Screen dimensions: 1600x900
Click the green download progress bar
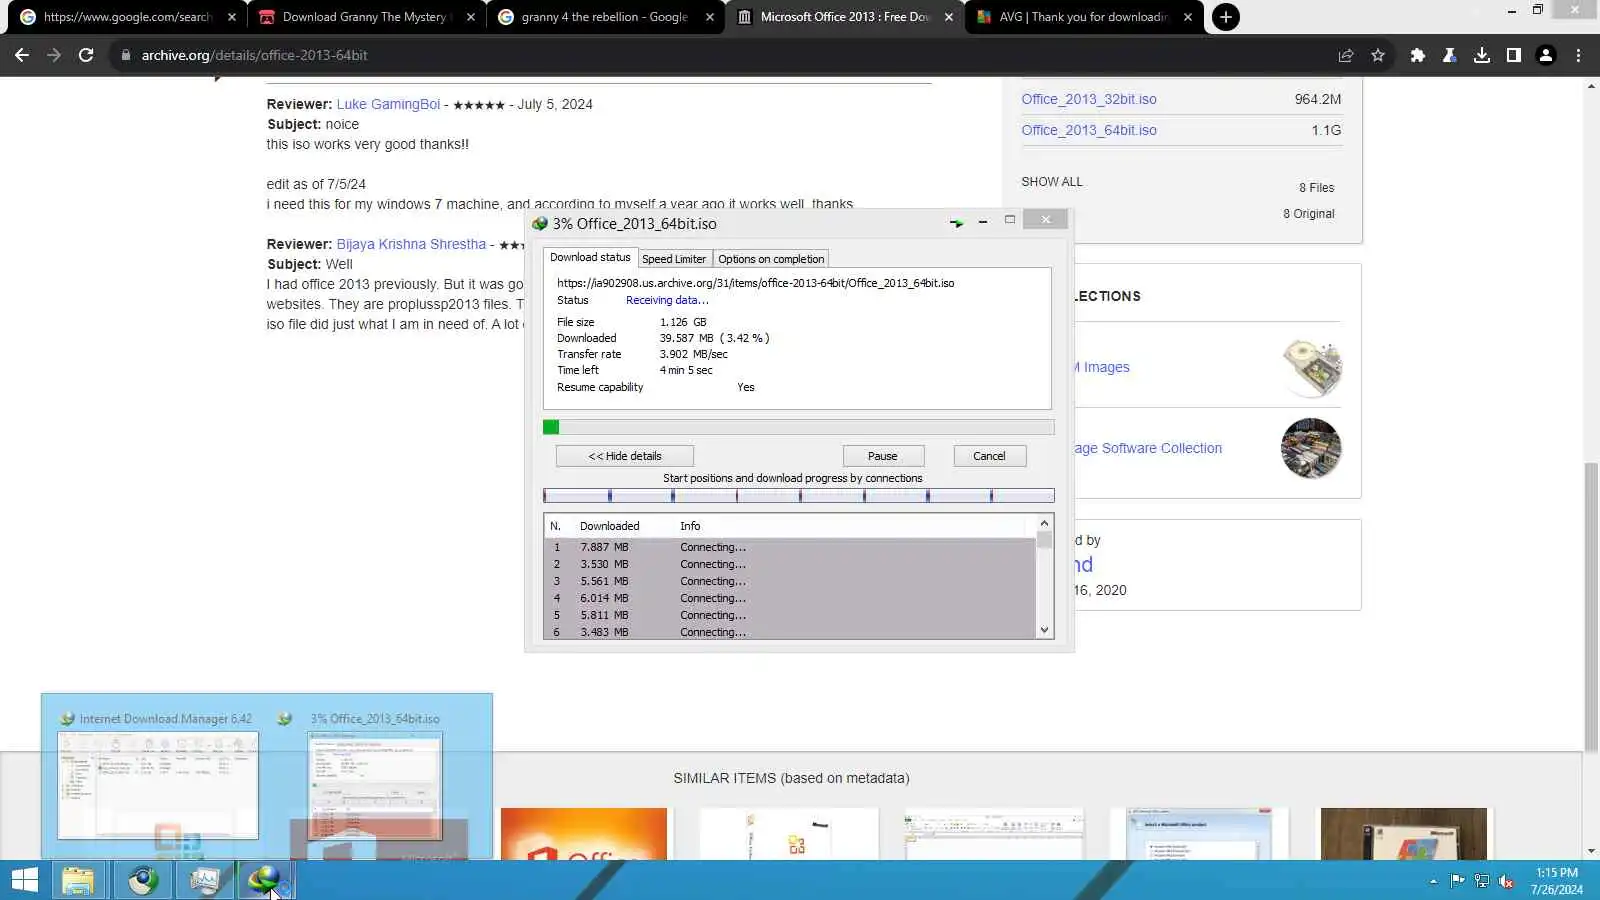pos(799,427)
